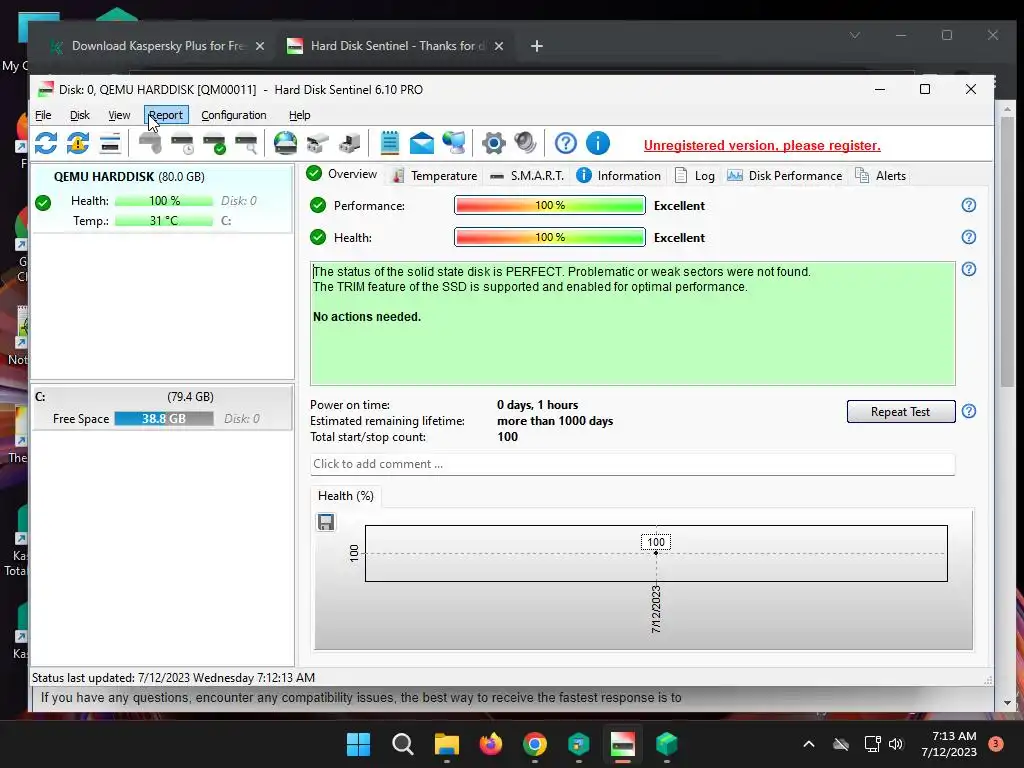Click the blue Refresh arrows toolbar icon
The width and height of the screenshot is (1024, 768).
pyautogui.click(x=46, y=143)
